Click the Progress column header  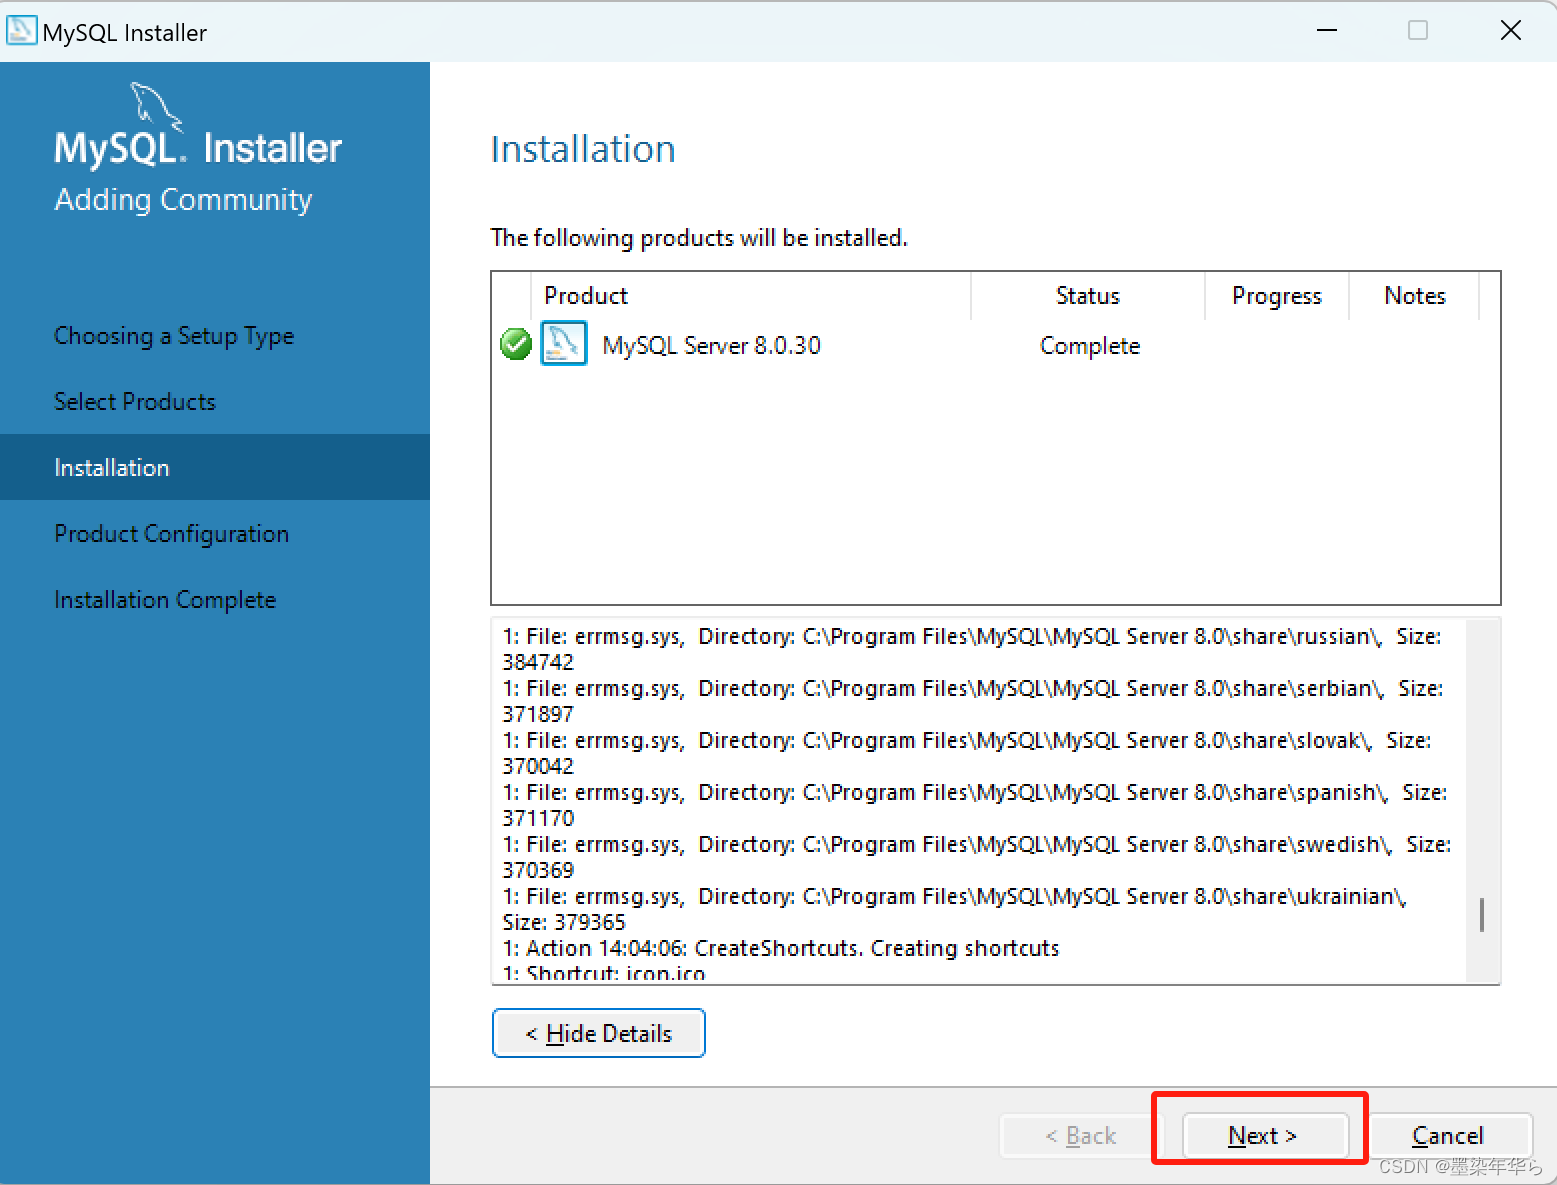(x=1277, y=296)
